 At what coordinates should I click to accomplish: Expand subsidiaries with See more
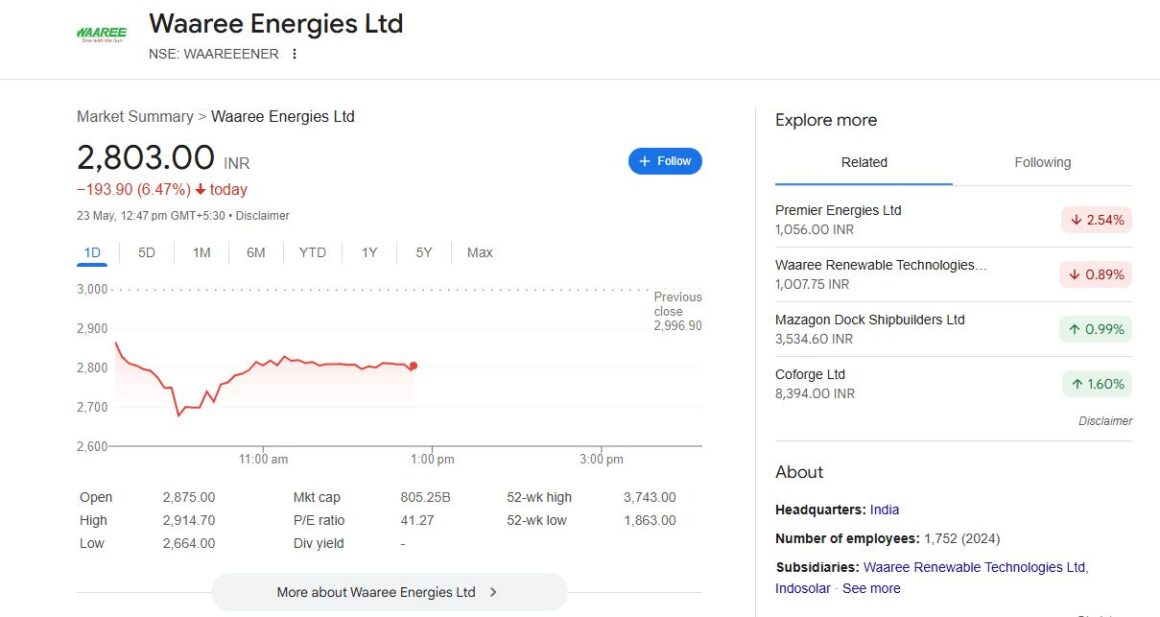point(871,589)
